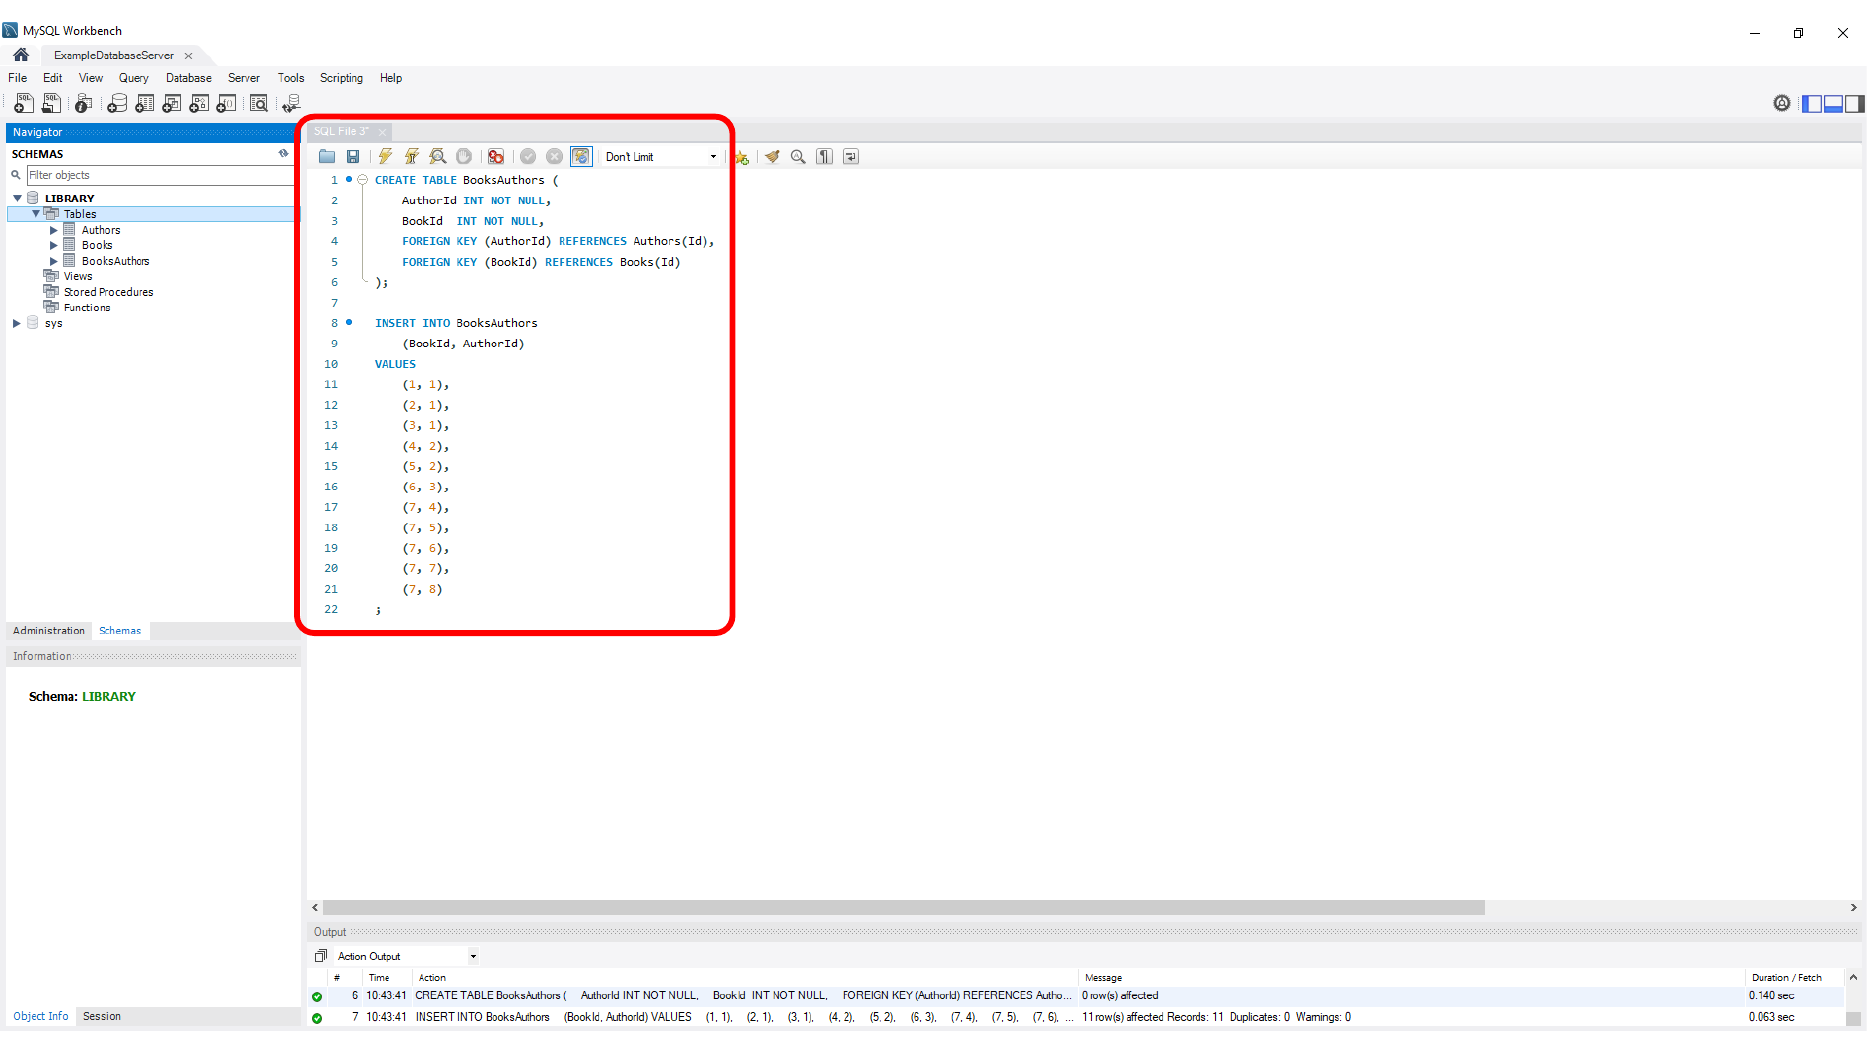This screenshot has width=1867, height=1050.
Task: Click the horizontal editor scrollbar thumb
Action: point(904,907)
